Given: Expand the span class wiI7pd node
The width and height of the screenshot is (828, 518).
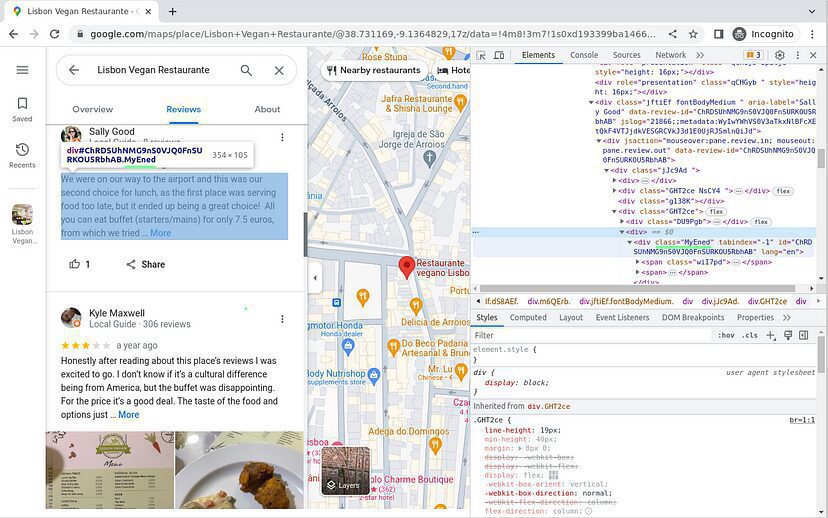Looking at the screenshot, I should [x=638, y=262].
